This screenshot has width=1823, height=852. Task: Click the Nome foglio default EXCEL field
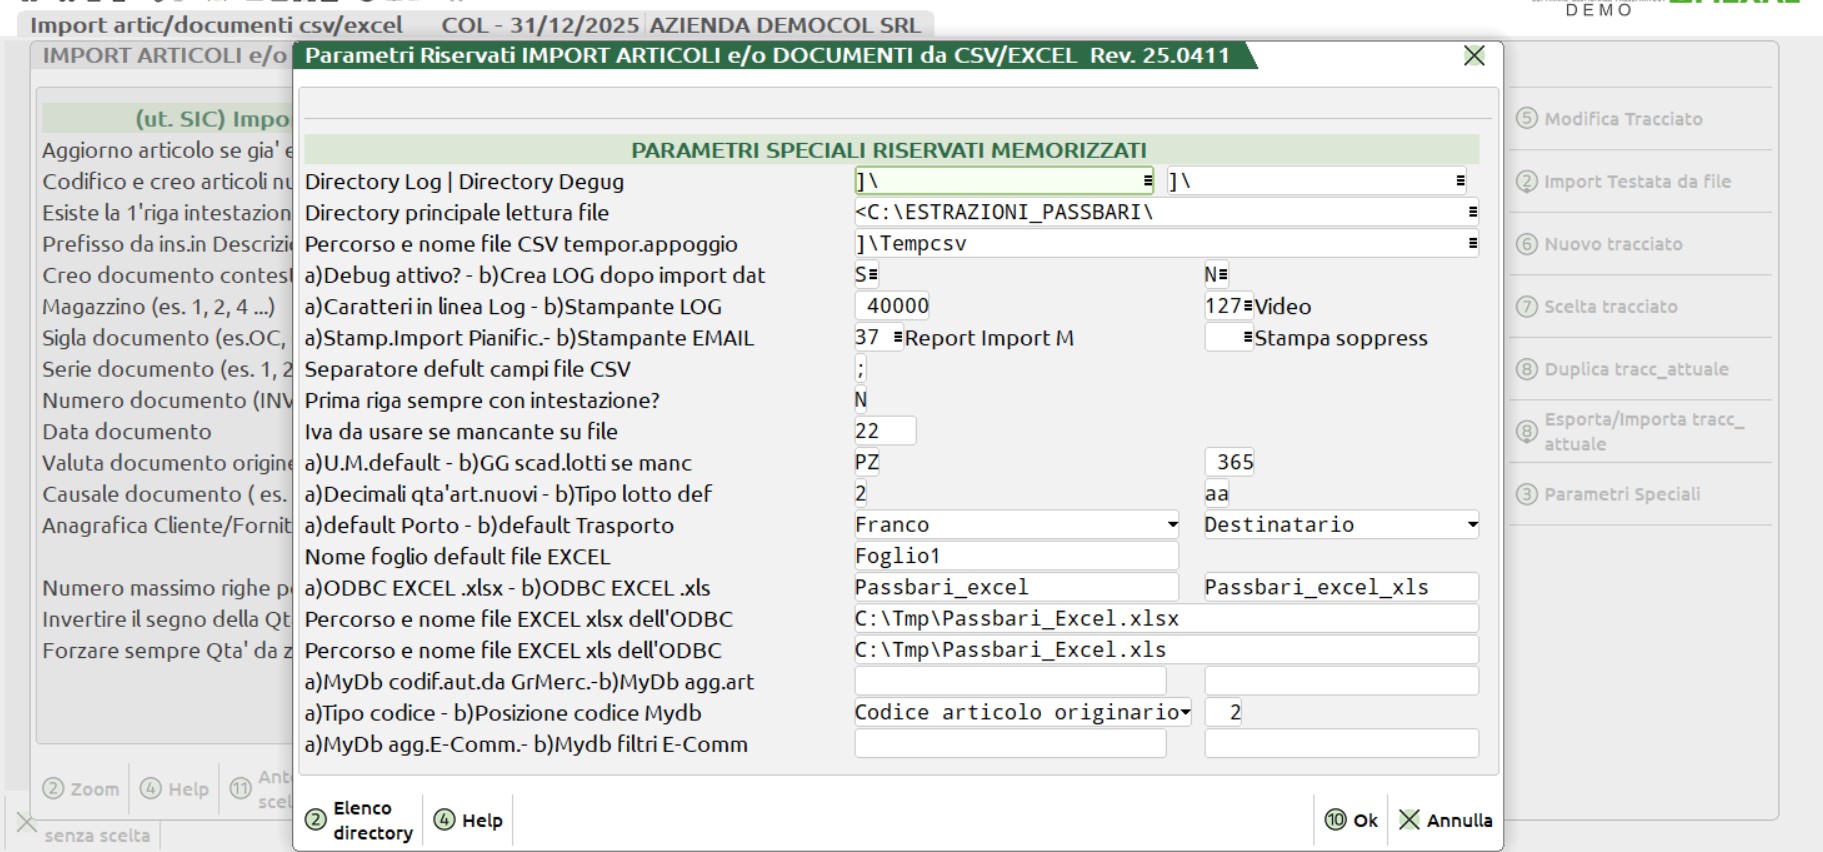1015,556
